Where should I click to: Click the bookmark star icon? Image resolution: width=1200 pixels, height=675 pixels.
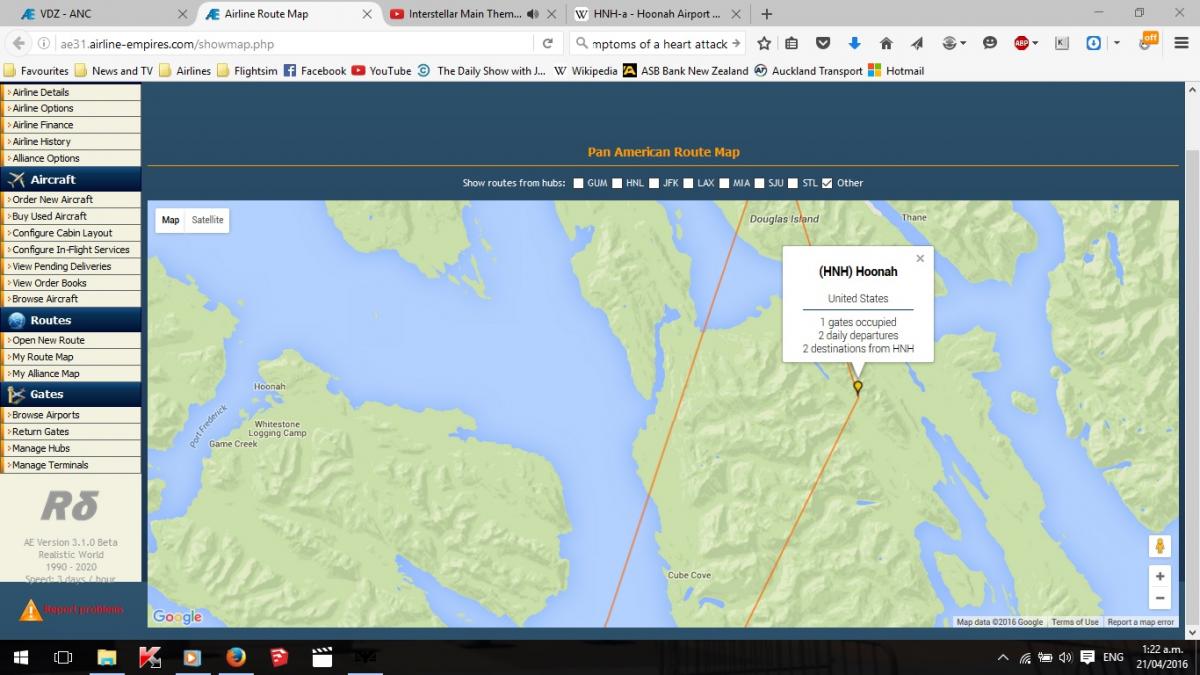[764, 43]
